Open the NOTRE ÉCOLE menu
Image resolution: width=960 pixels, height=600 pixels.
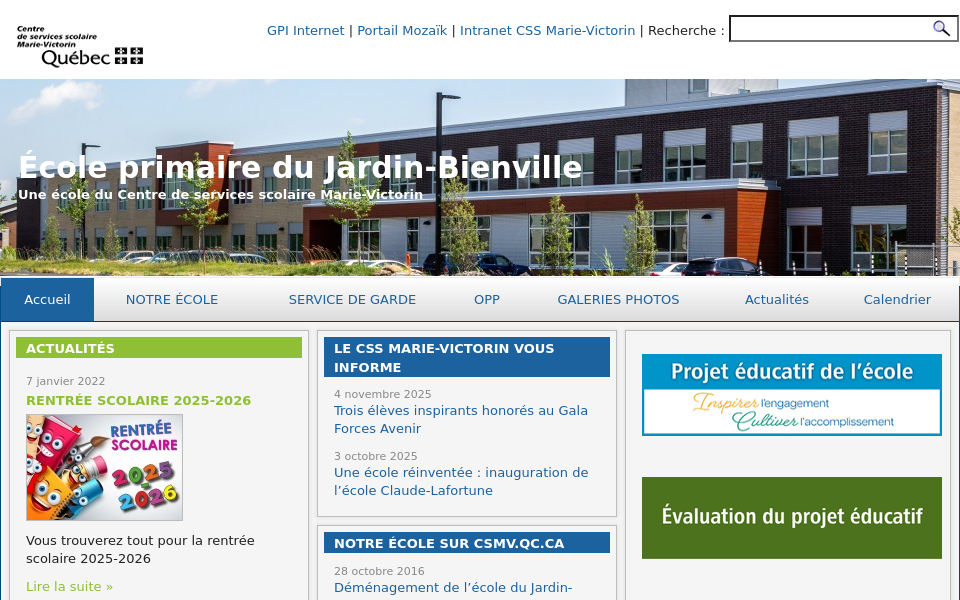pyautogui.click(x=171, y=299)
